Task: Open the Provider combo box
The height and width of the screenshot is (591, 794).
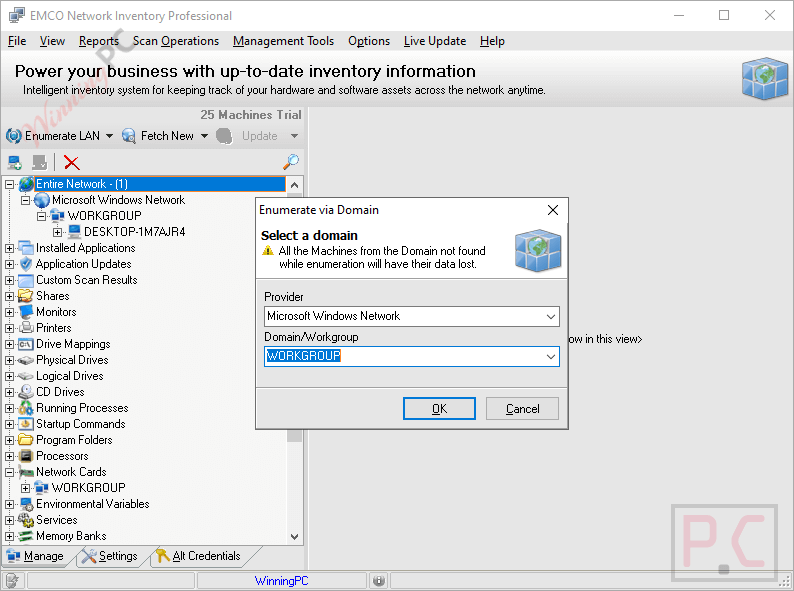Action: coord(412,317)
